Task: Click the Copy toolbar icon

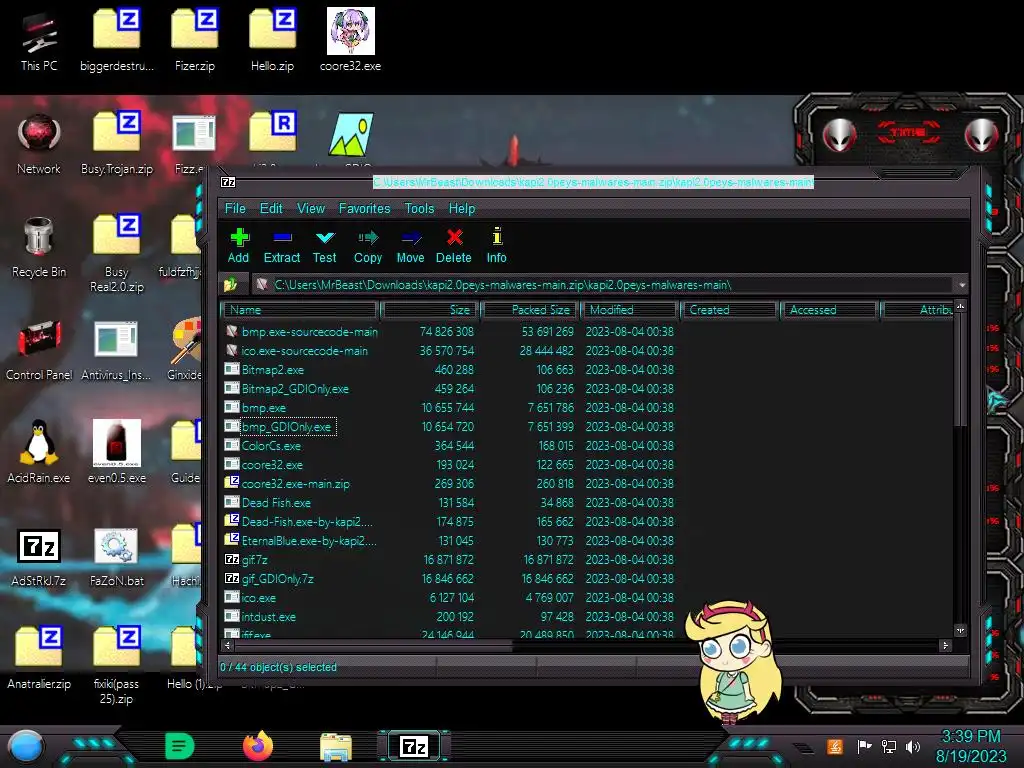Action: [x=368, y=246]
